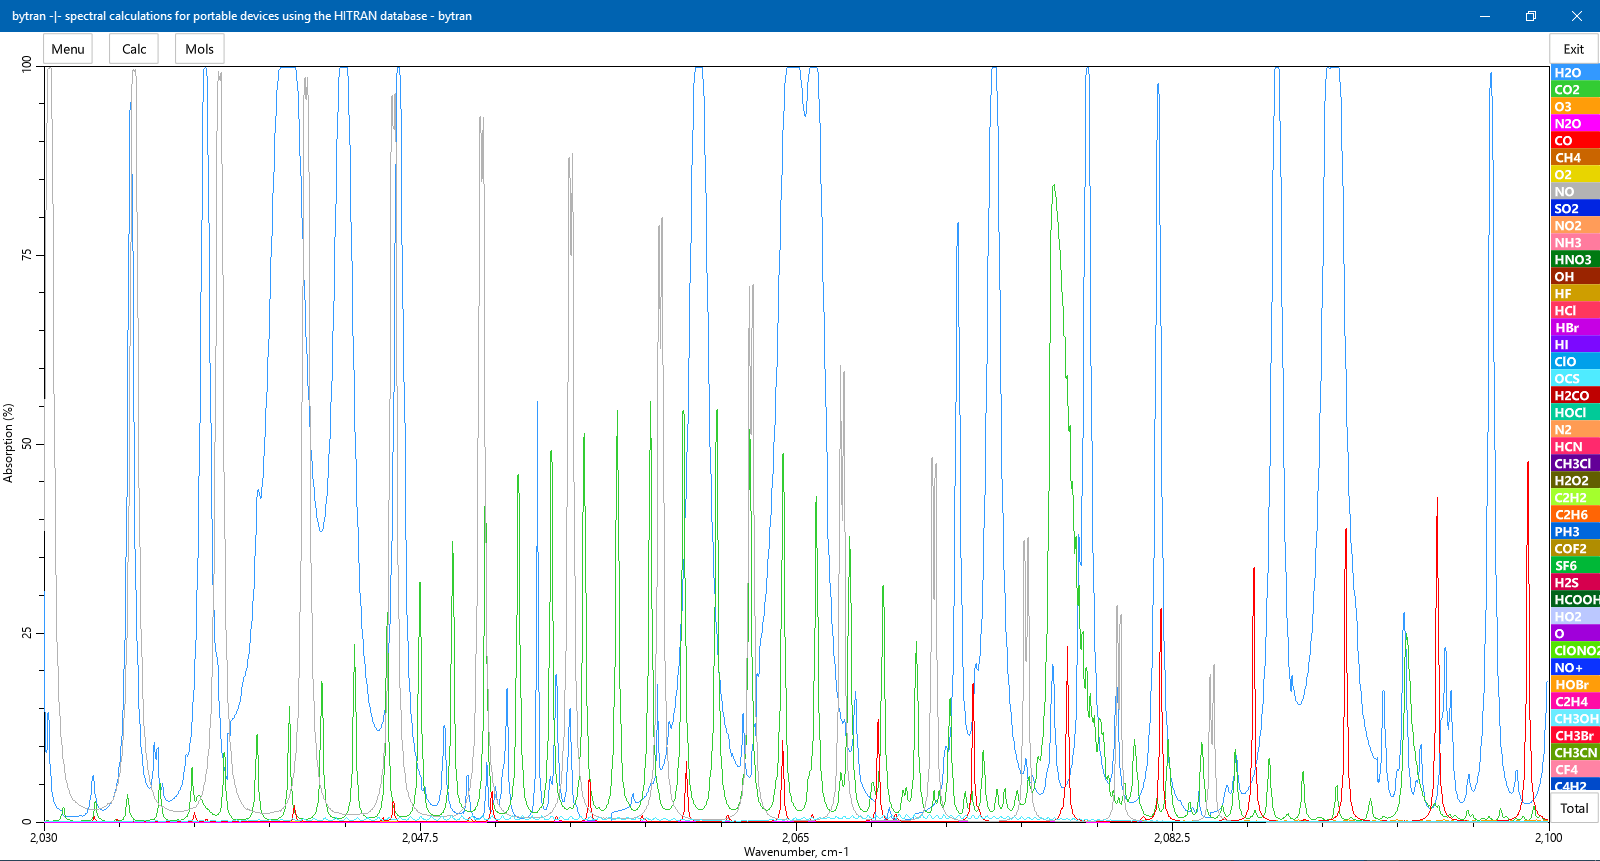1600x861 pixels.
Task: Select the SF6 legend entry
Action: point(1575,566)
